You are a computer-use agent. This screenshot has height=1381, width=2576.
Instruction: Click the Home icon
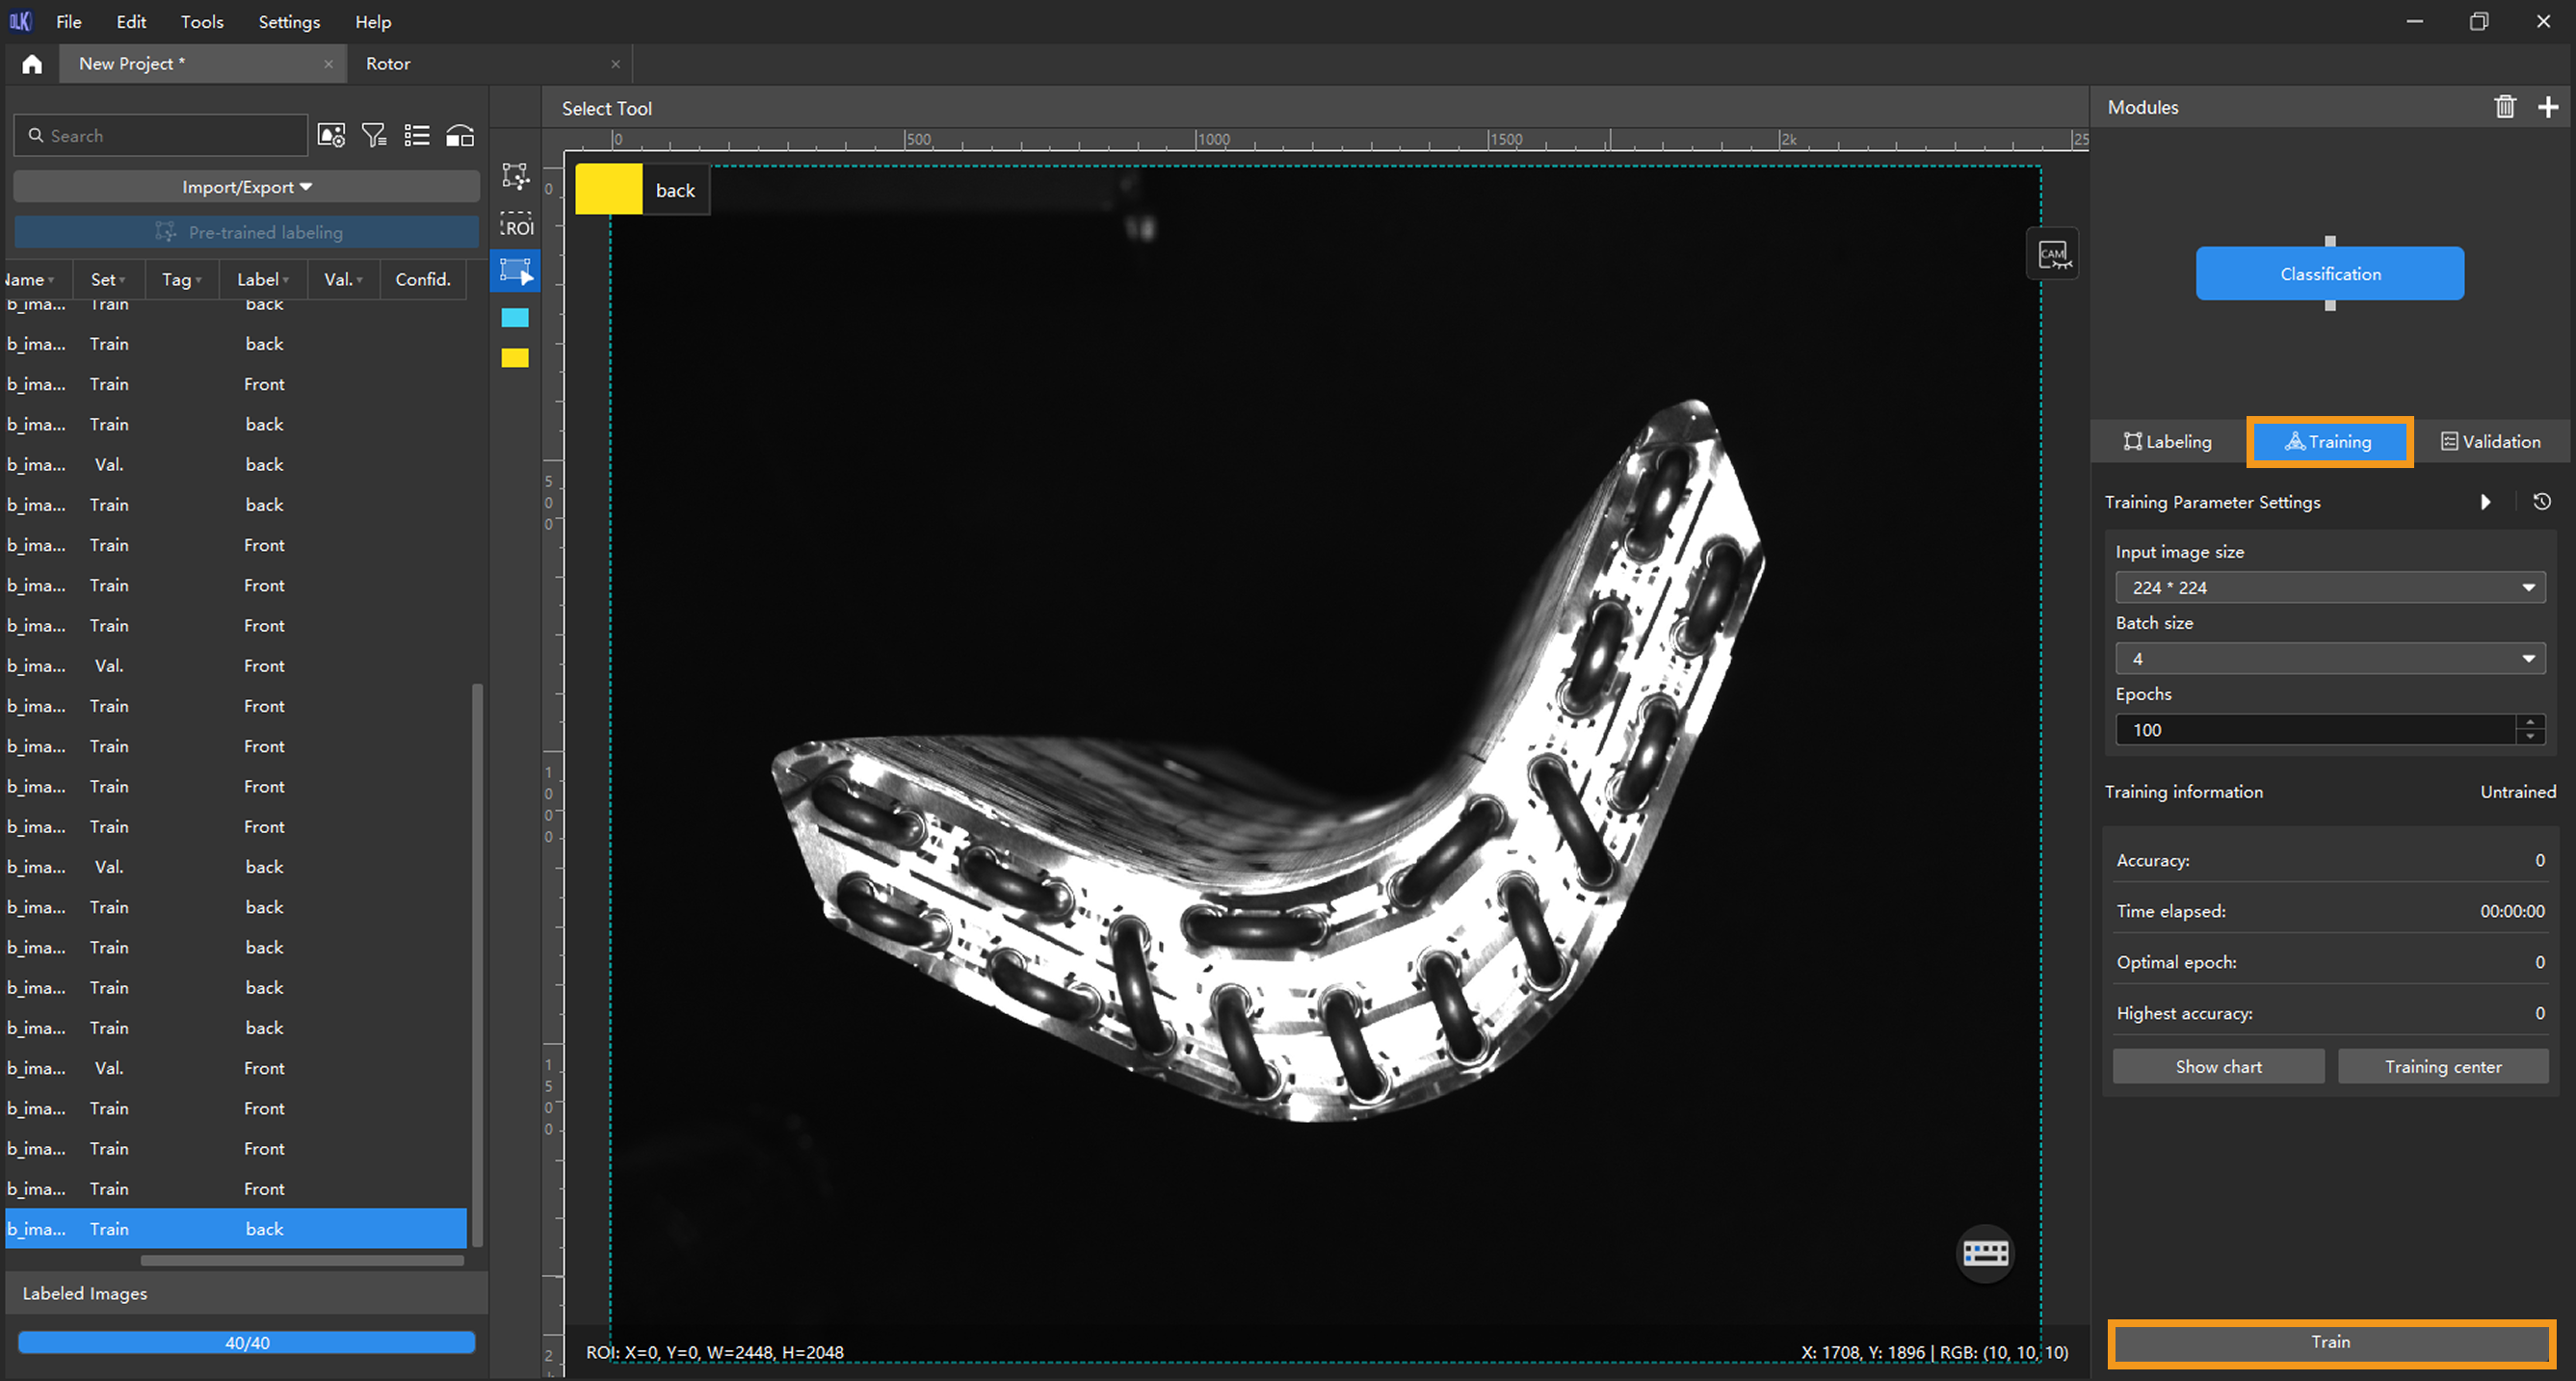(32, 64)
